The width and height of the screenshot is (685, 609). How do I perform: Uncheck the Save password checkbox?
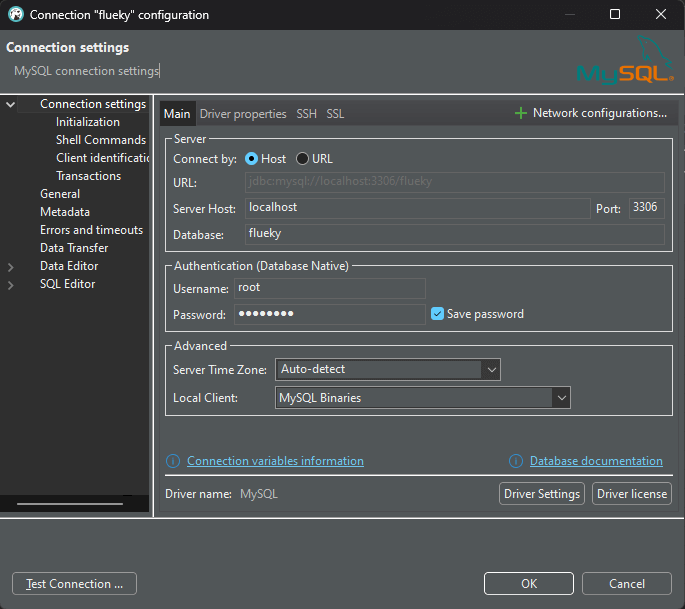tap(438, 314)
